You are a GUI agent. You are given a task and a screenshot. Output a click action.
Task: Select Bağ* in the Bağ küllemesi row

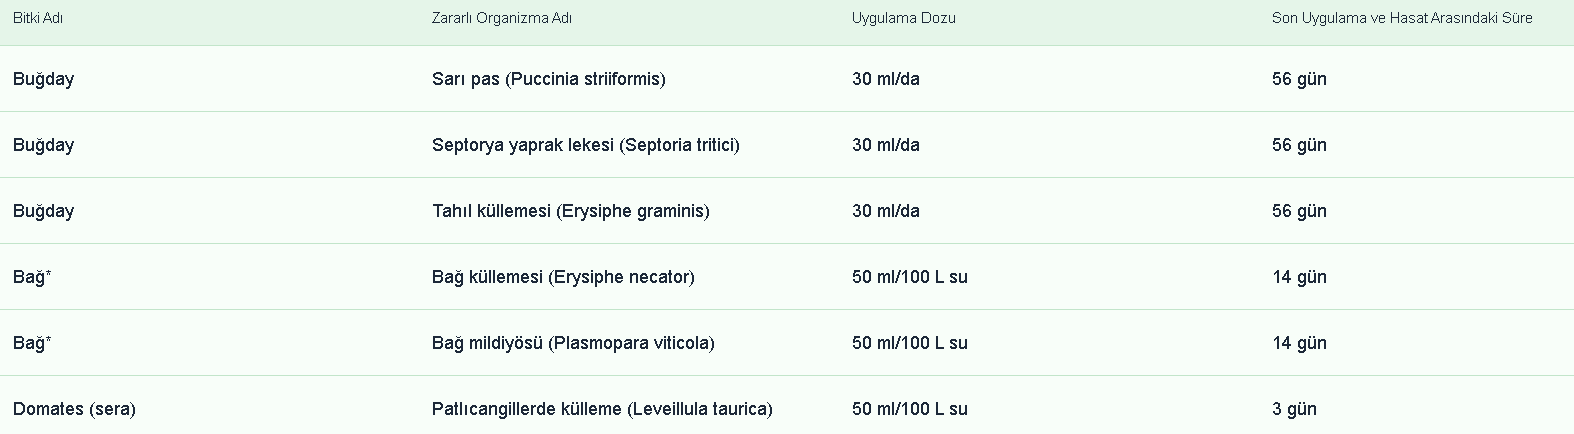[x=32, y=277]
